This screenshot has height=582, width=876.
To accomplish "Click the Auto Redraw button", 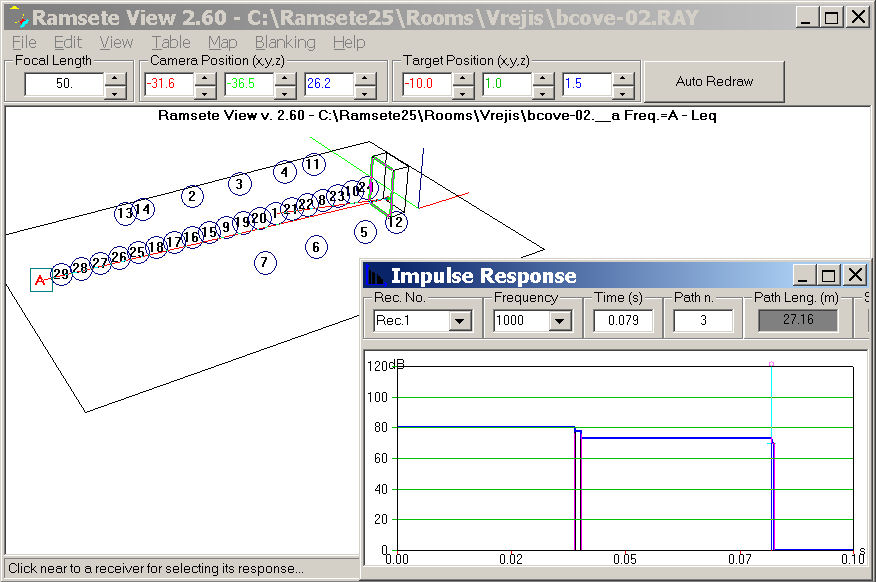I will [714, 82].
